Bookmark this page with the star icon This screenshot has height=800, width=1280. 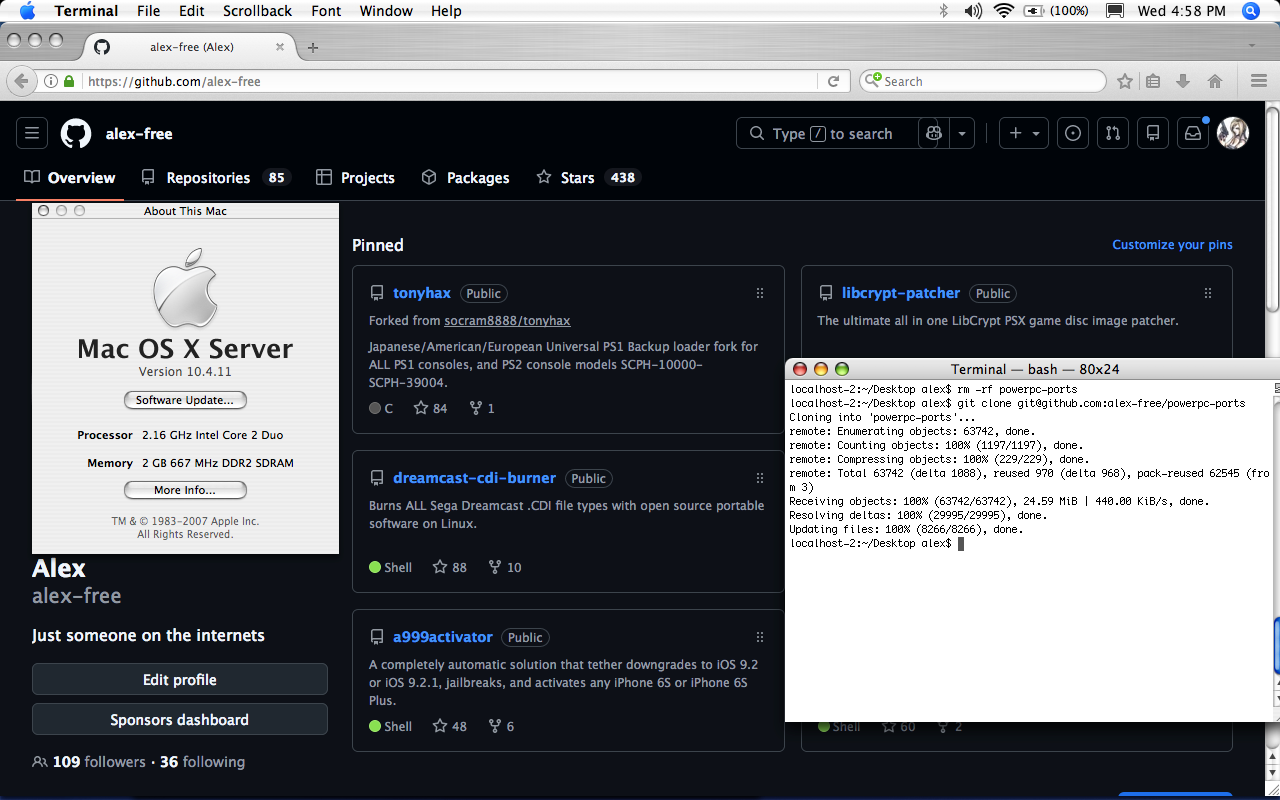1125,81
